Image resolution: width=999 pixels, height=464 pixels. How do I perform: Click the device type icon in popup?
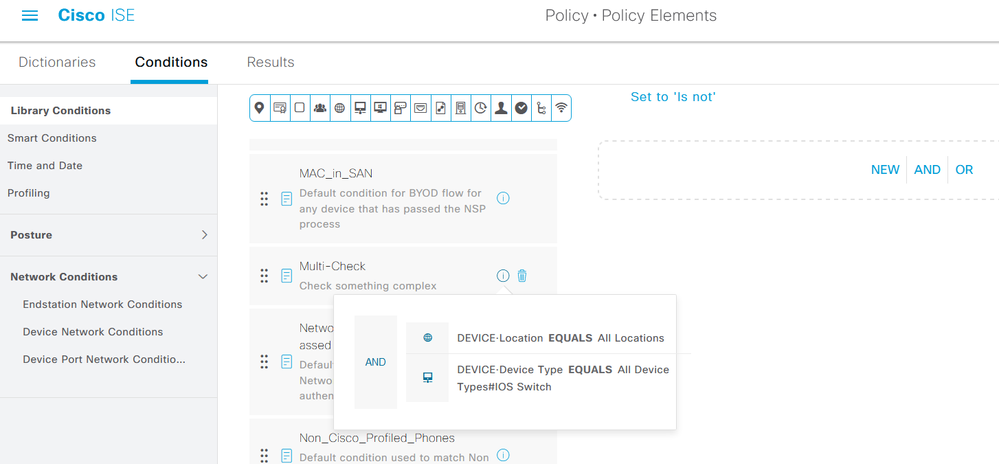coord(428,378)
